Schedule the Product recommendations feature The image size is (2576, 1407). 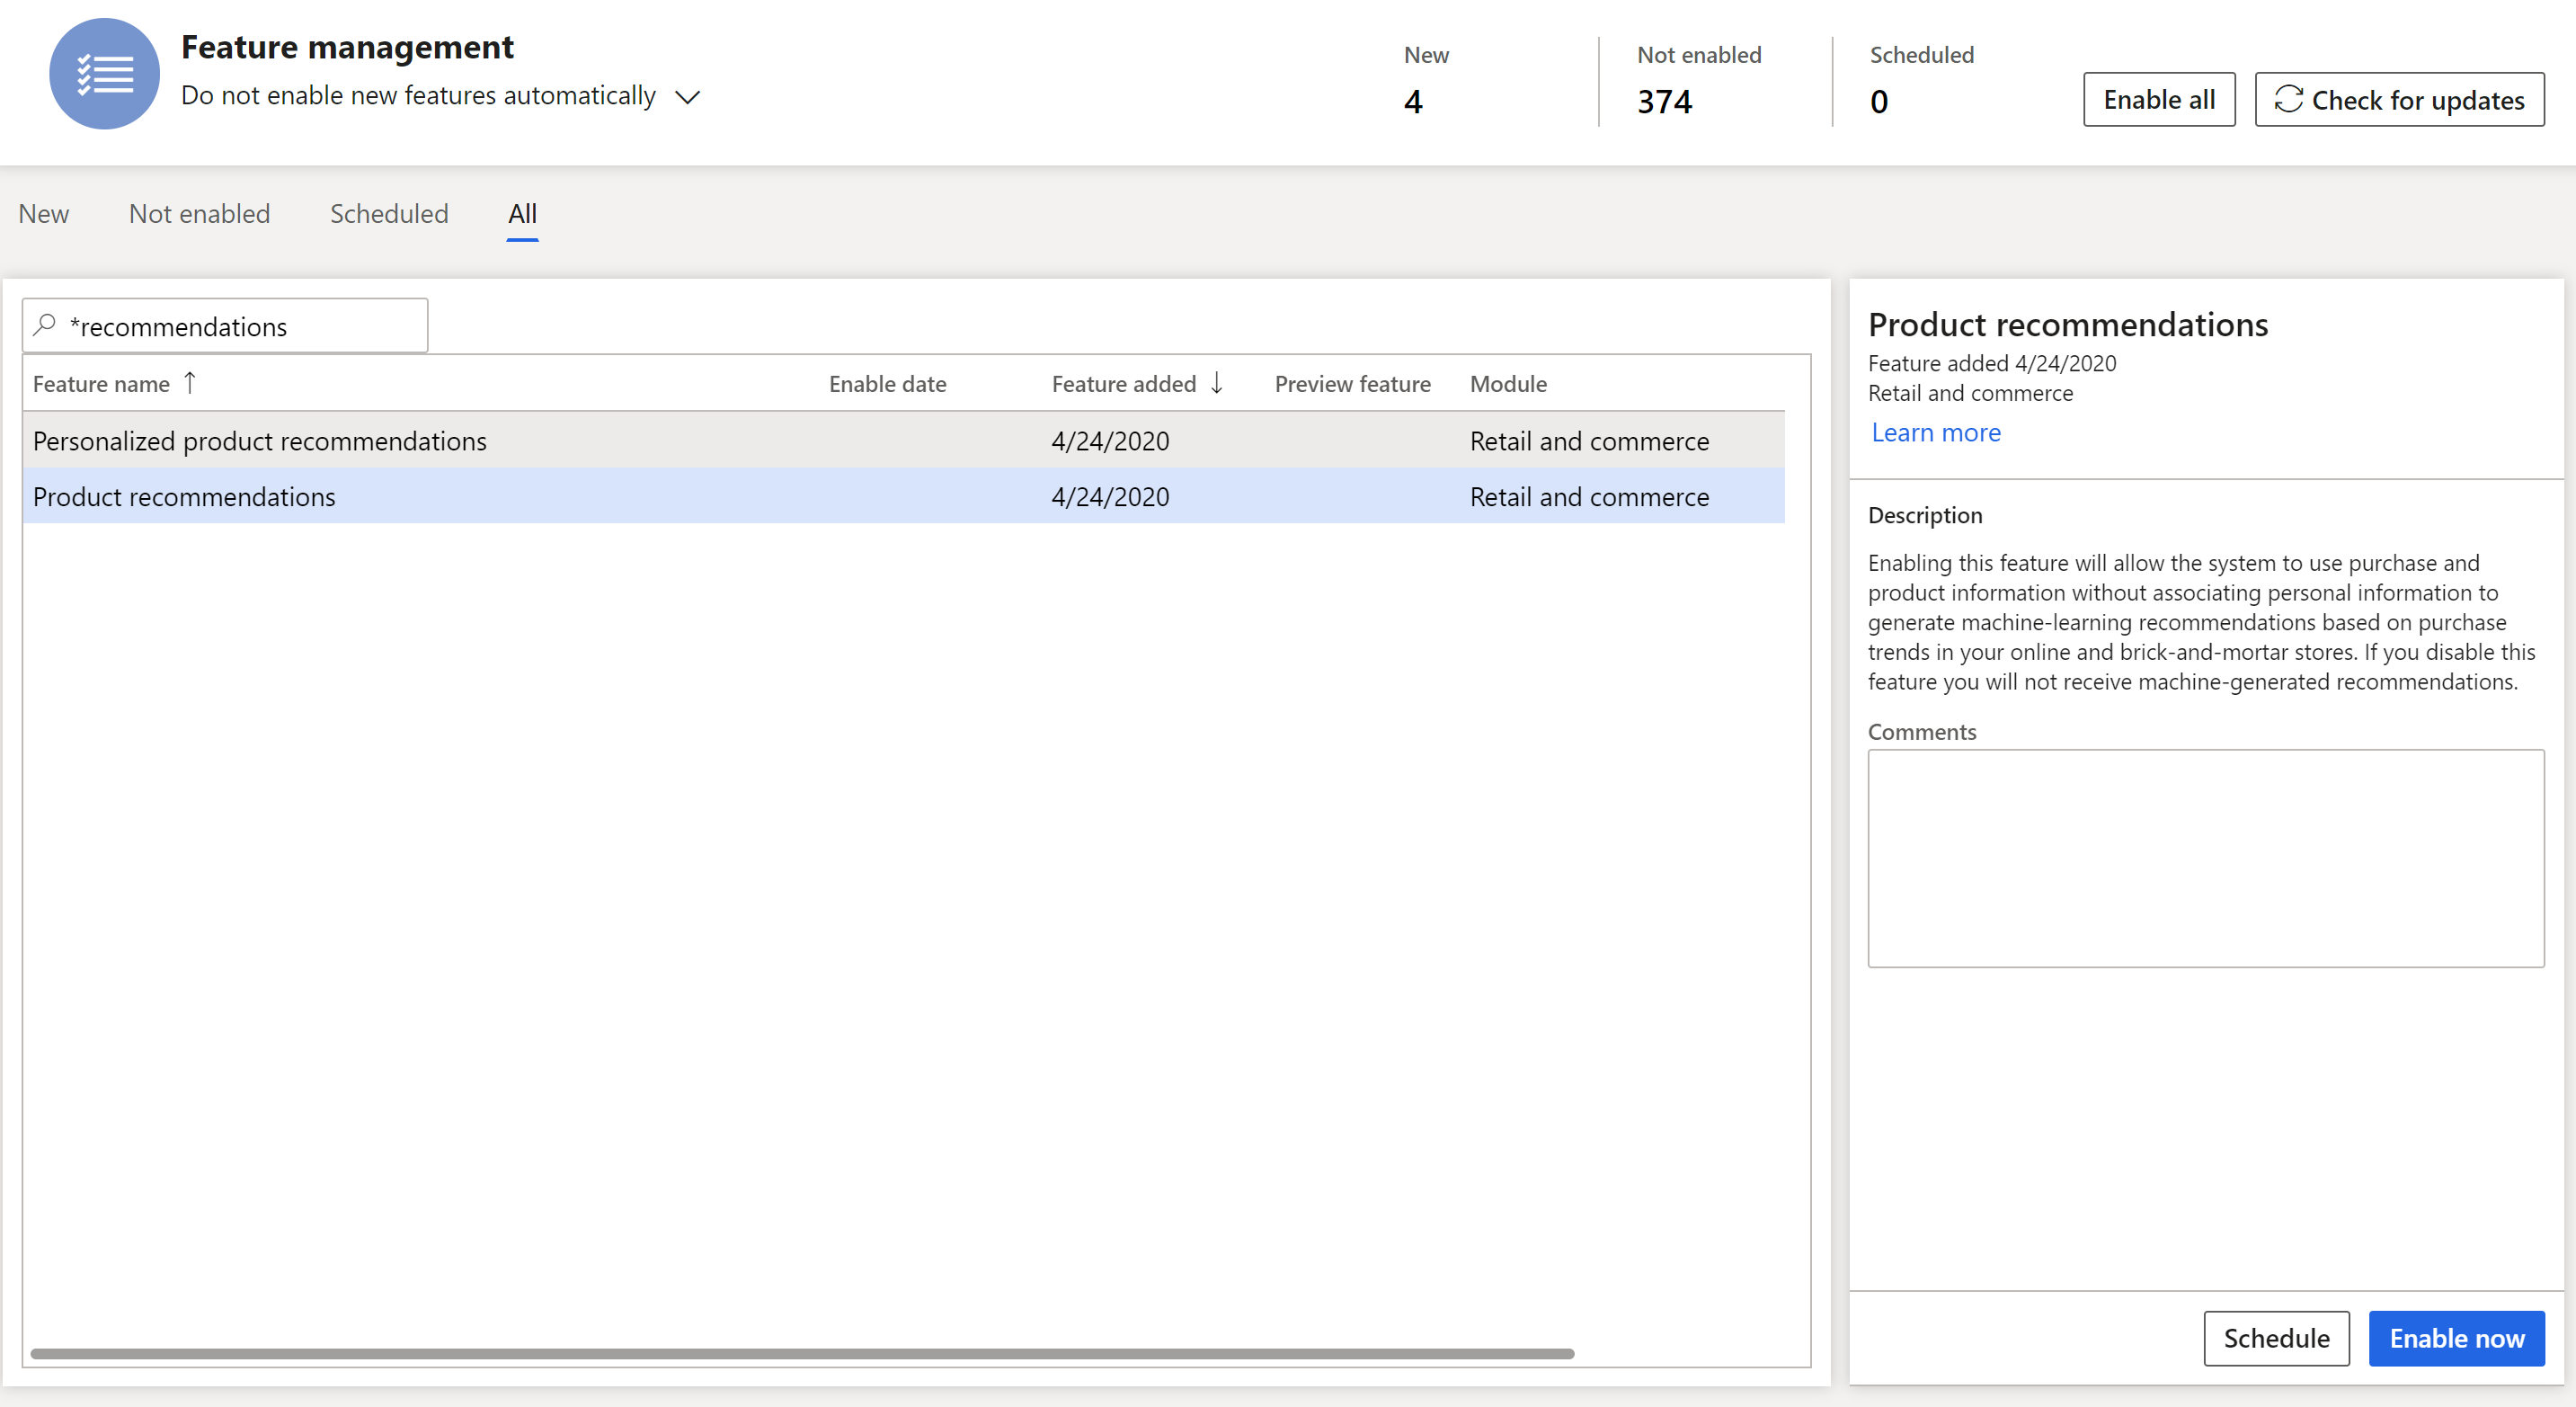[2275, 1336]
